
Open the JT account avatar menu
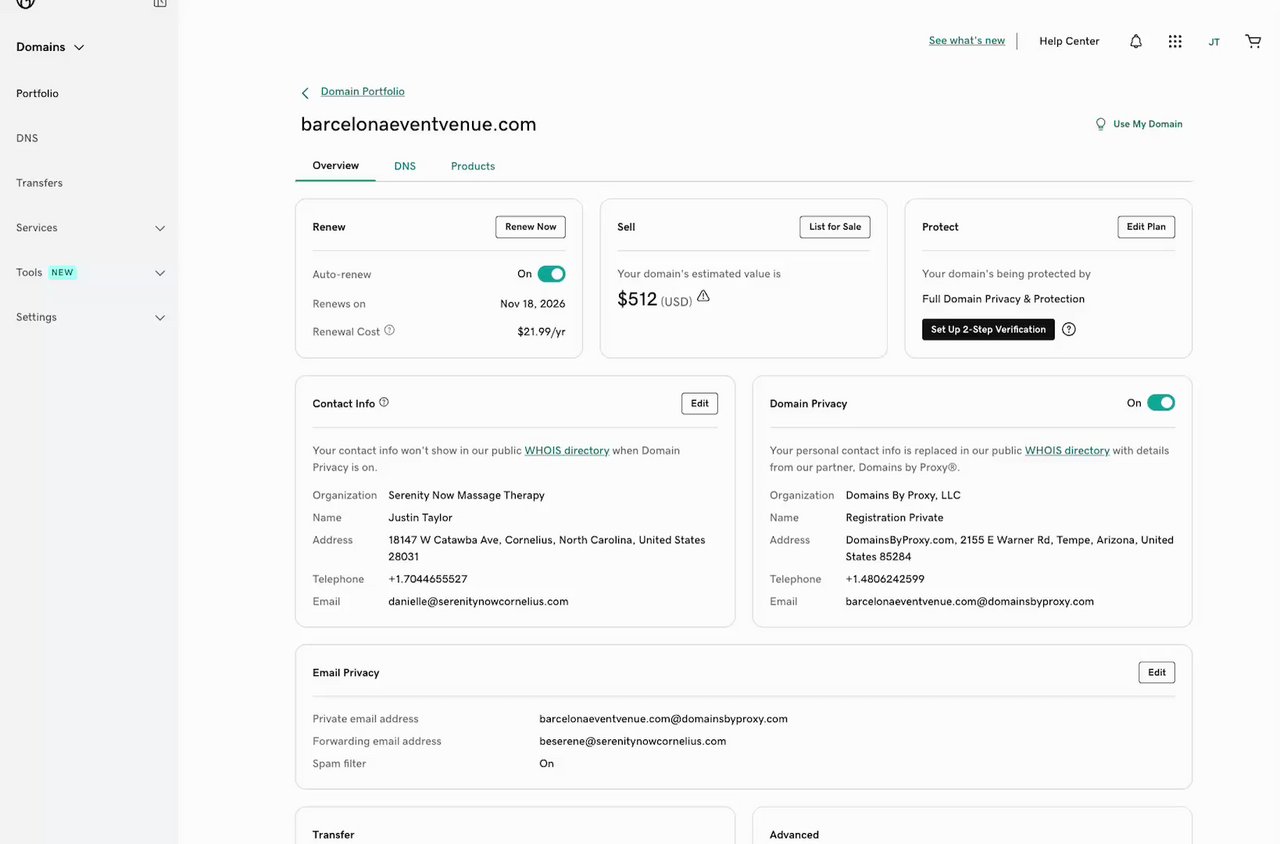1214,42
